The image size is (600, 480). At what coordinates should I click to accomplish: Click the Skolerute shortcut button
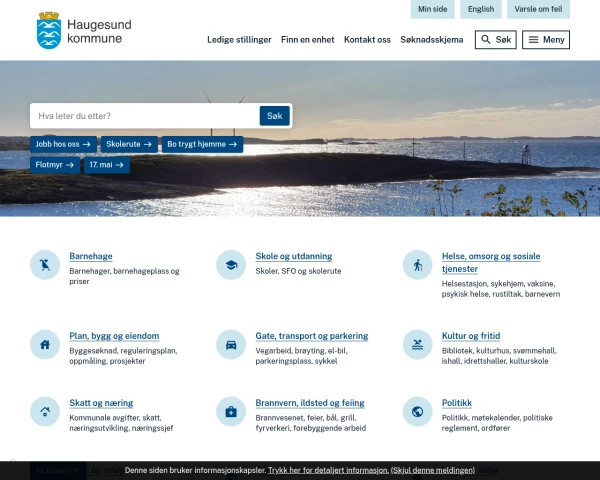coord(129,144)
